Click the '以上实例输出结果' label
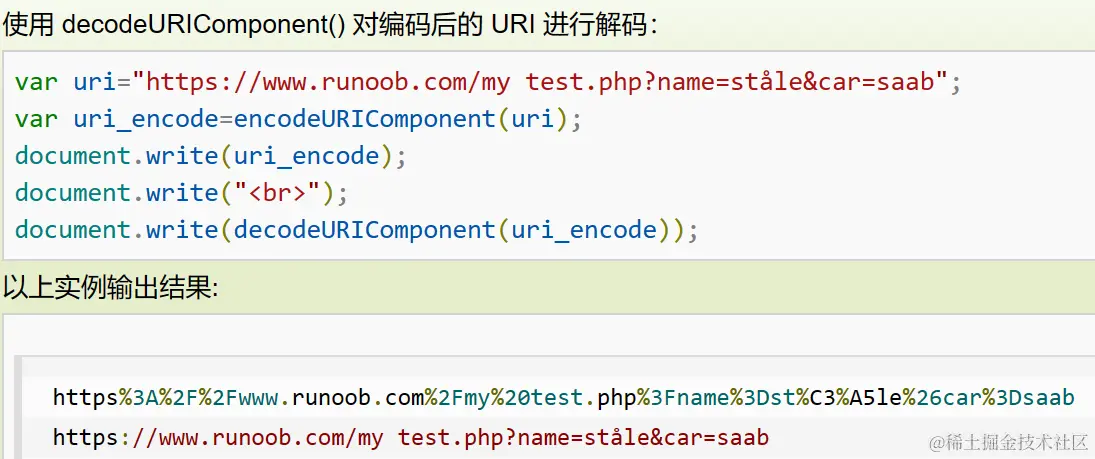 click(x=110, y=289)
